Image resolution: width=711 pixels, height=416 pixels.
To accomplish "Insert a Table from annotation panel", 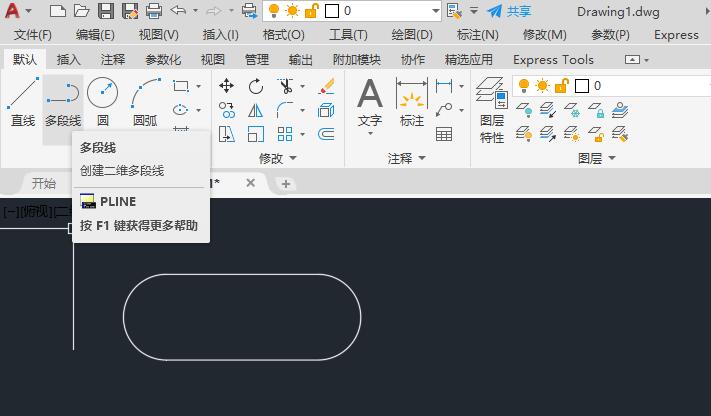I will (x=443, y=134).
